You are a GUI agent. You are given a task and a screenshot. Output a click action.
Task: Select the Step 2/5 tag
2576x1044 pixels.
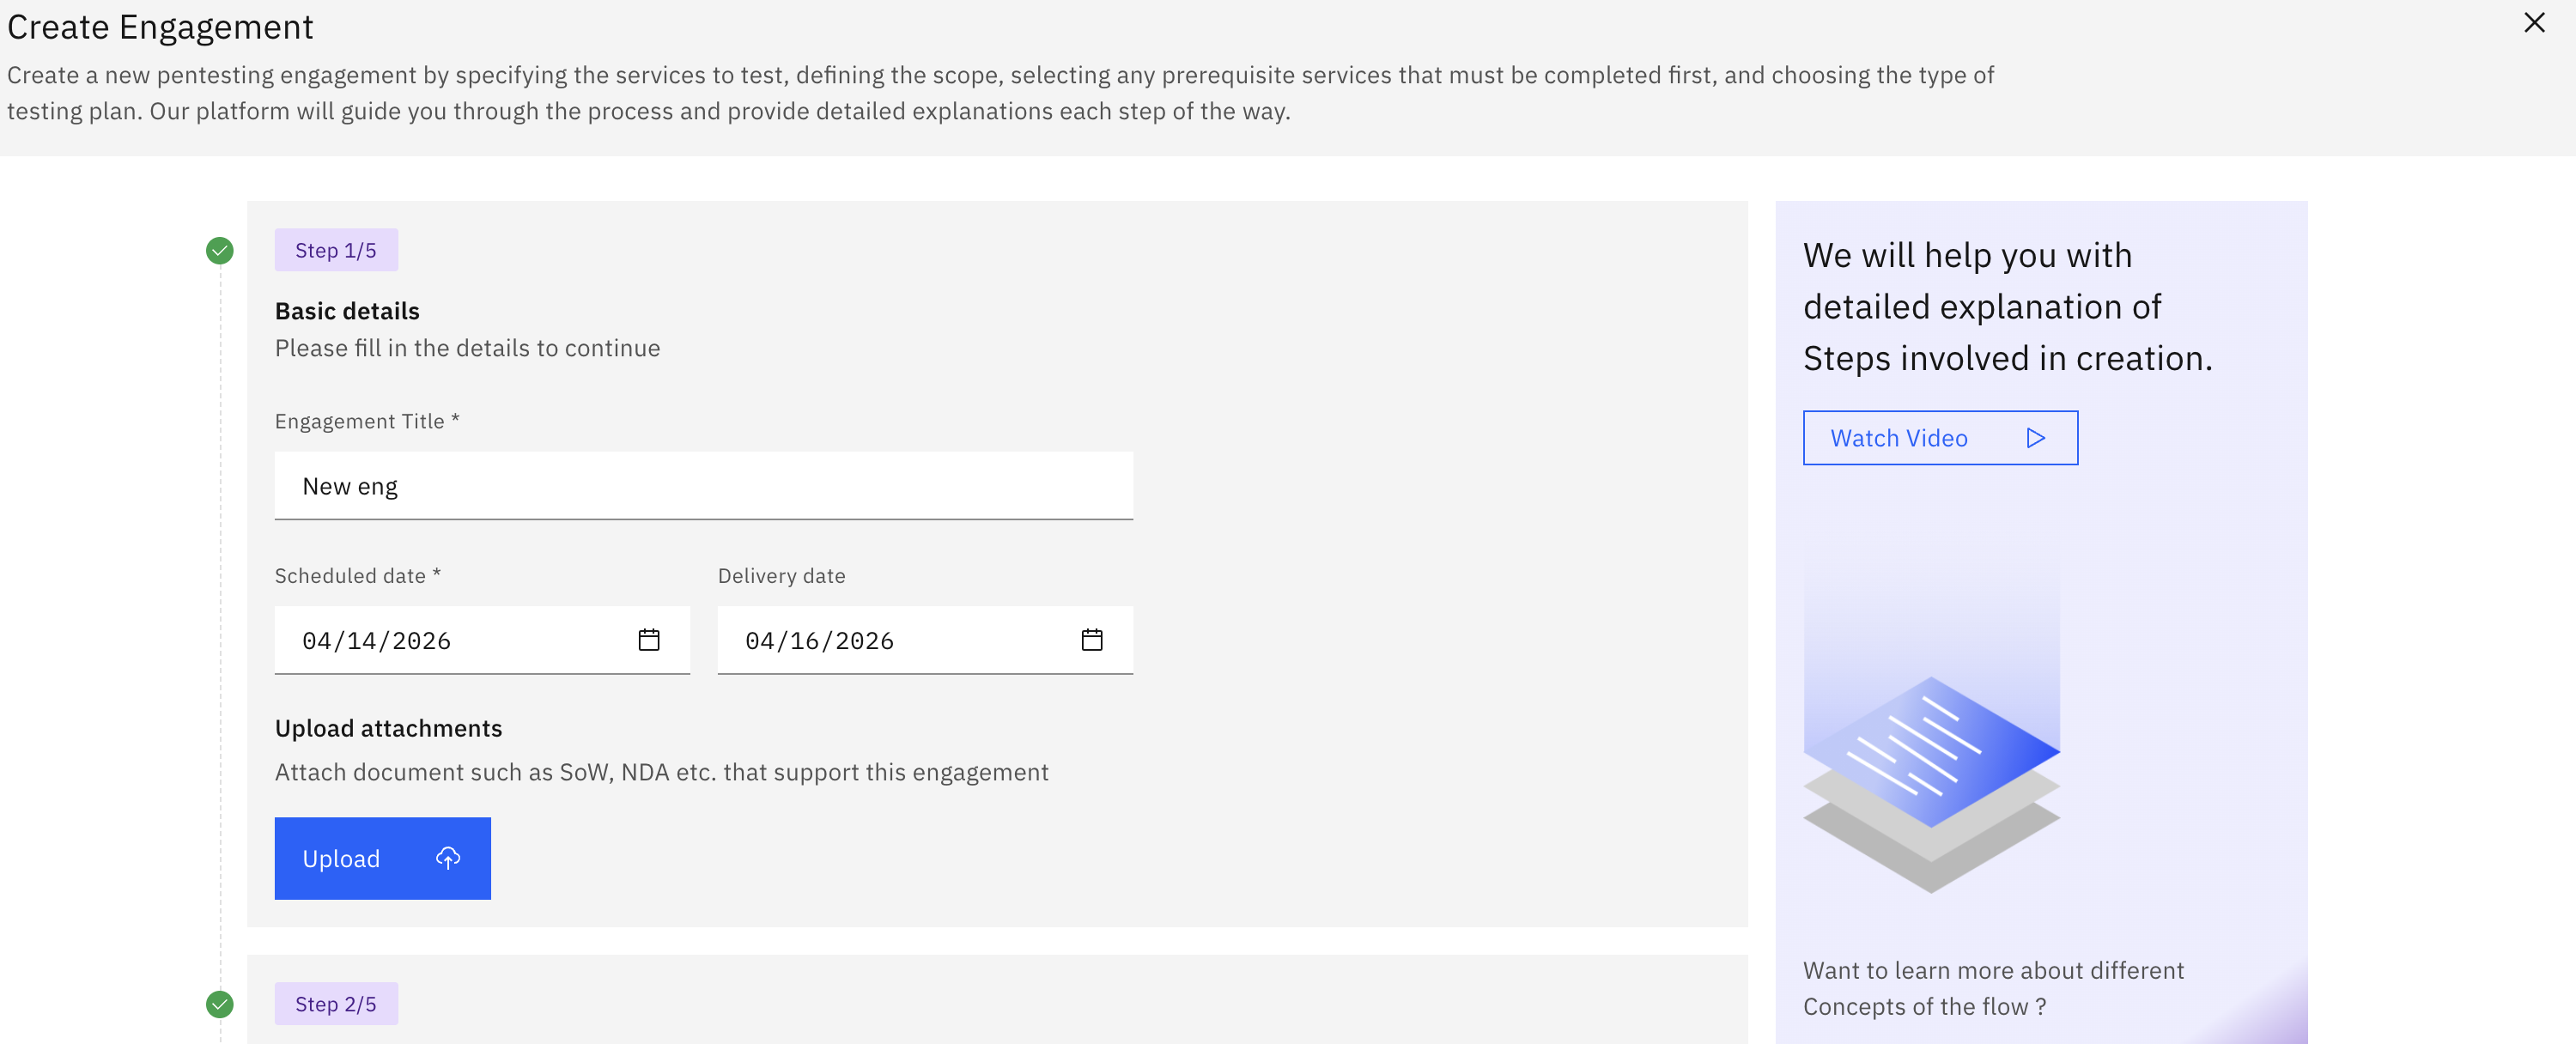[336, 1004]
